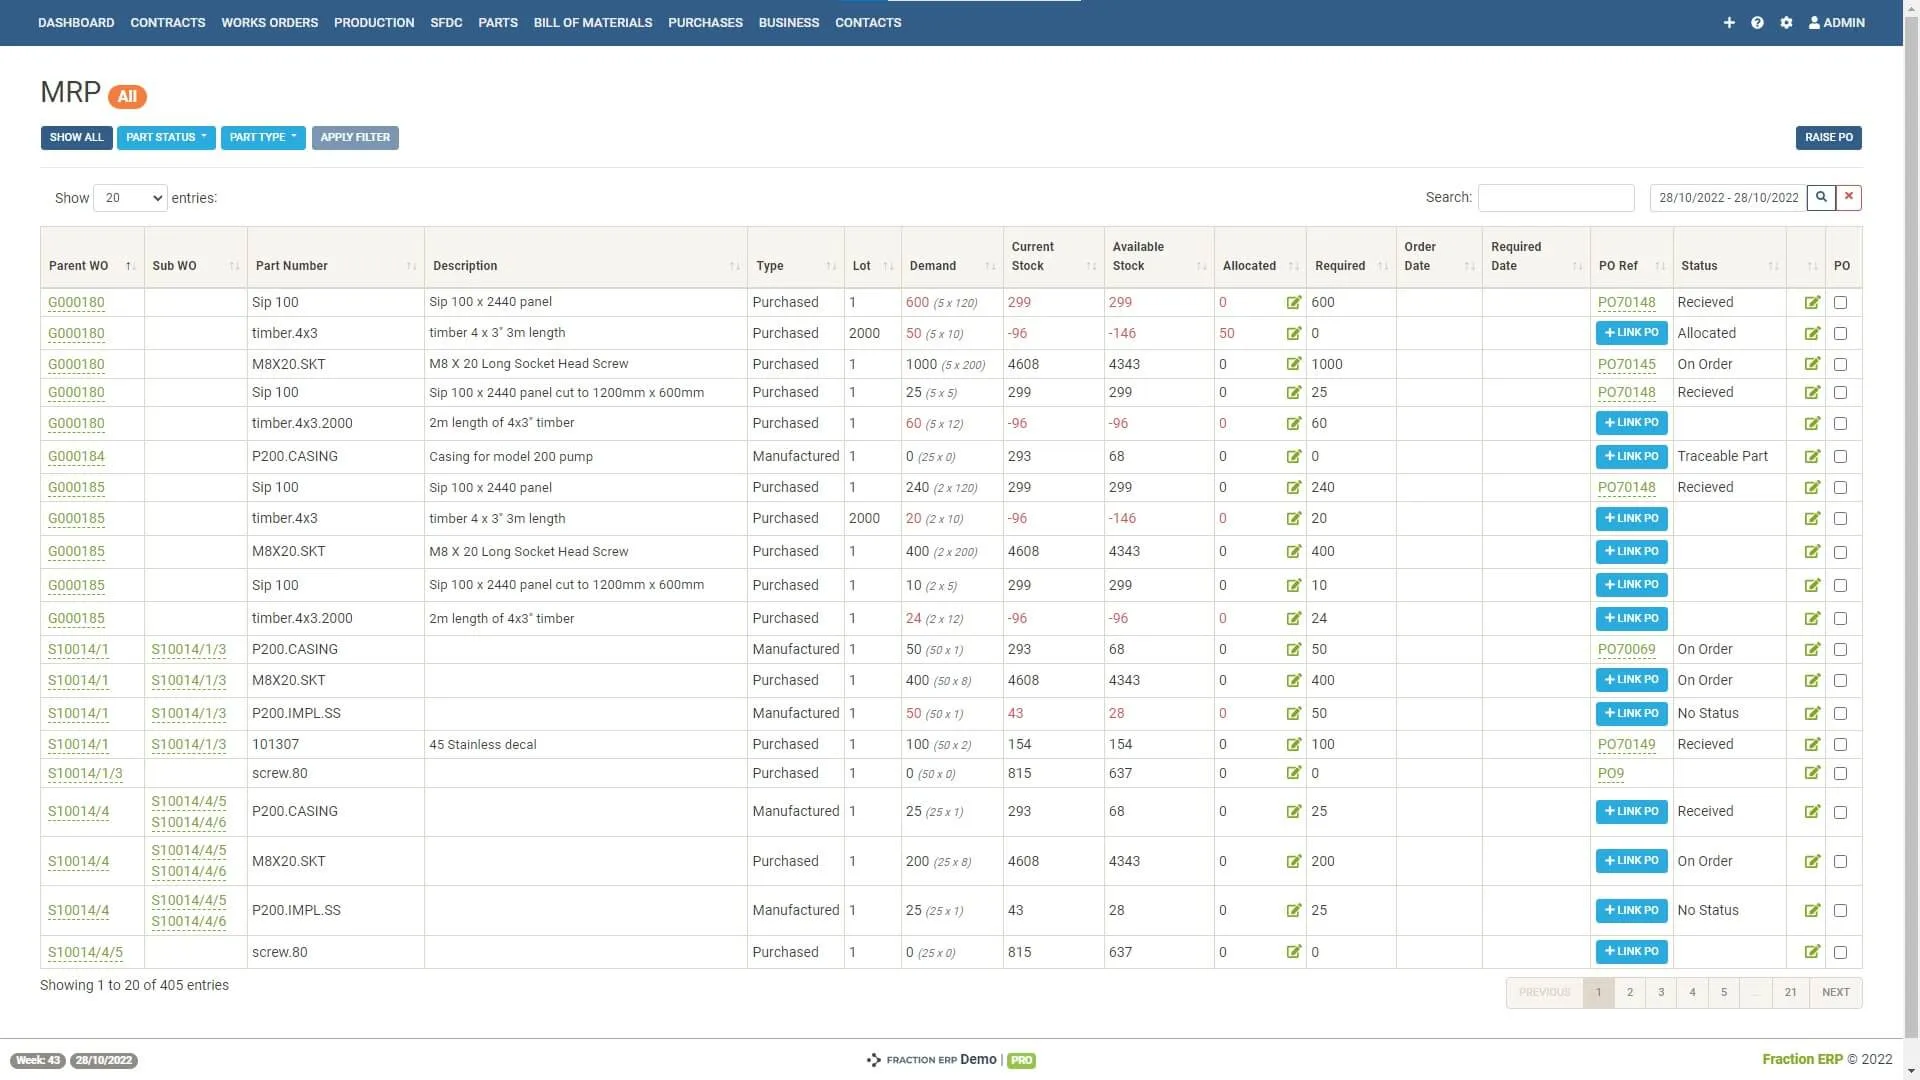Open the help question mark icon
Image resolution: width=1920 pixels, height=1080 pixels.
pyautogui.click(x=1757, y=22)
